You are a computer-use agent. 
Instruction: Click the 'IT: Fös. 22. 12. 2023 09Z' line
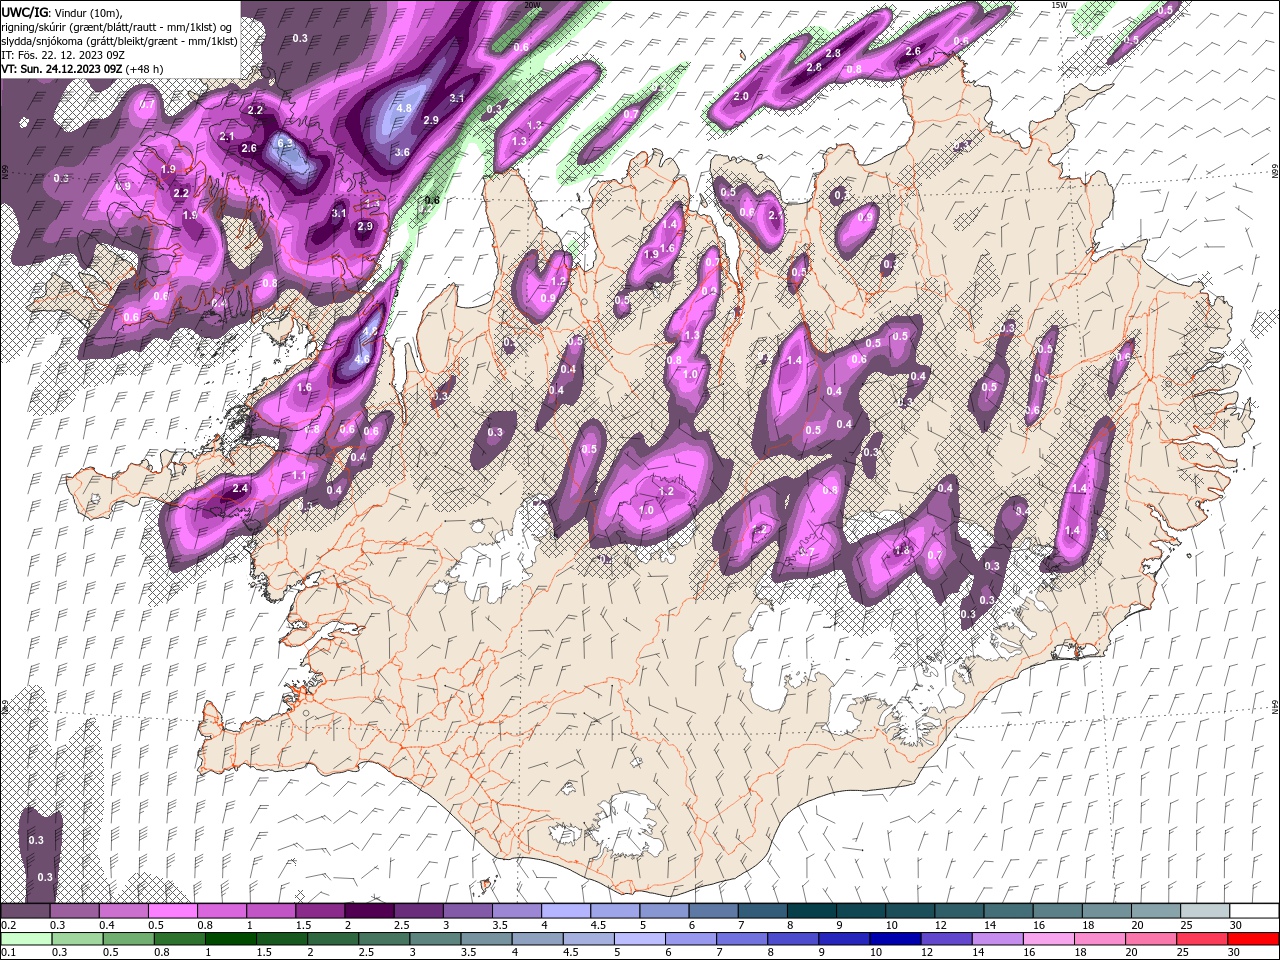click(x=63, y=55)
